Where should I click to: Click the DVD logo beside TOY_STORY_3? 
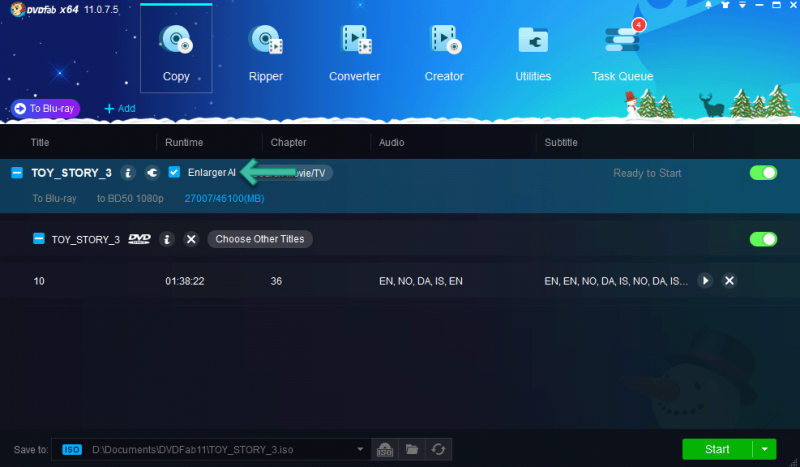(x=139, y=239)
